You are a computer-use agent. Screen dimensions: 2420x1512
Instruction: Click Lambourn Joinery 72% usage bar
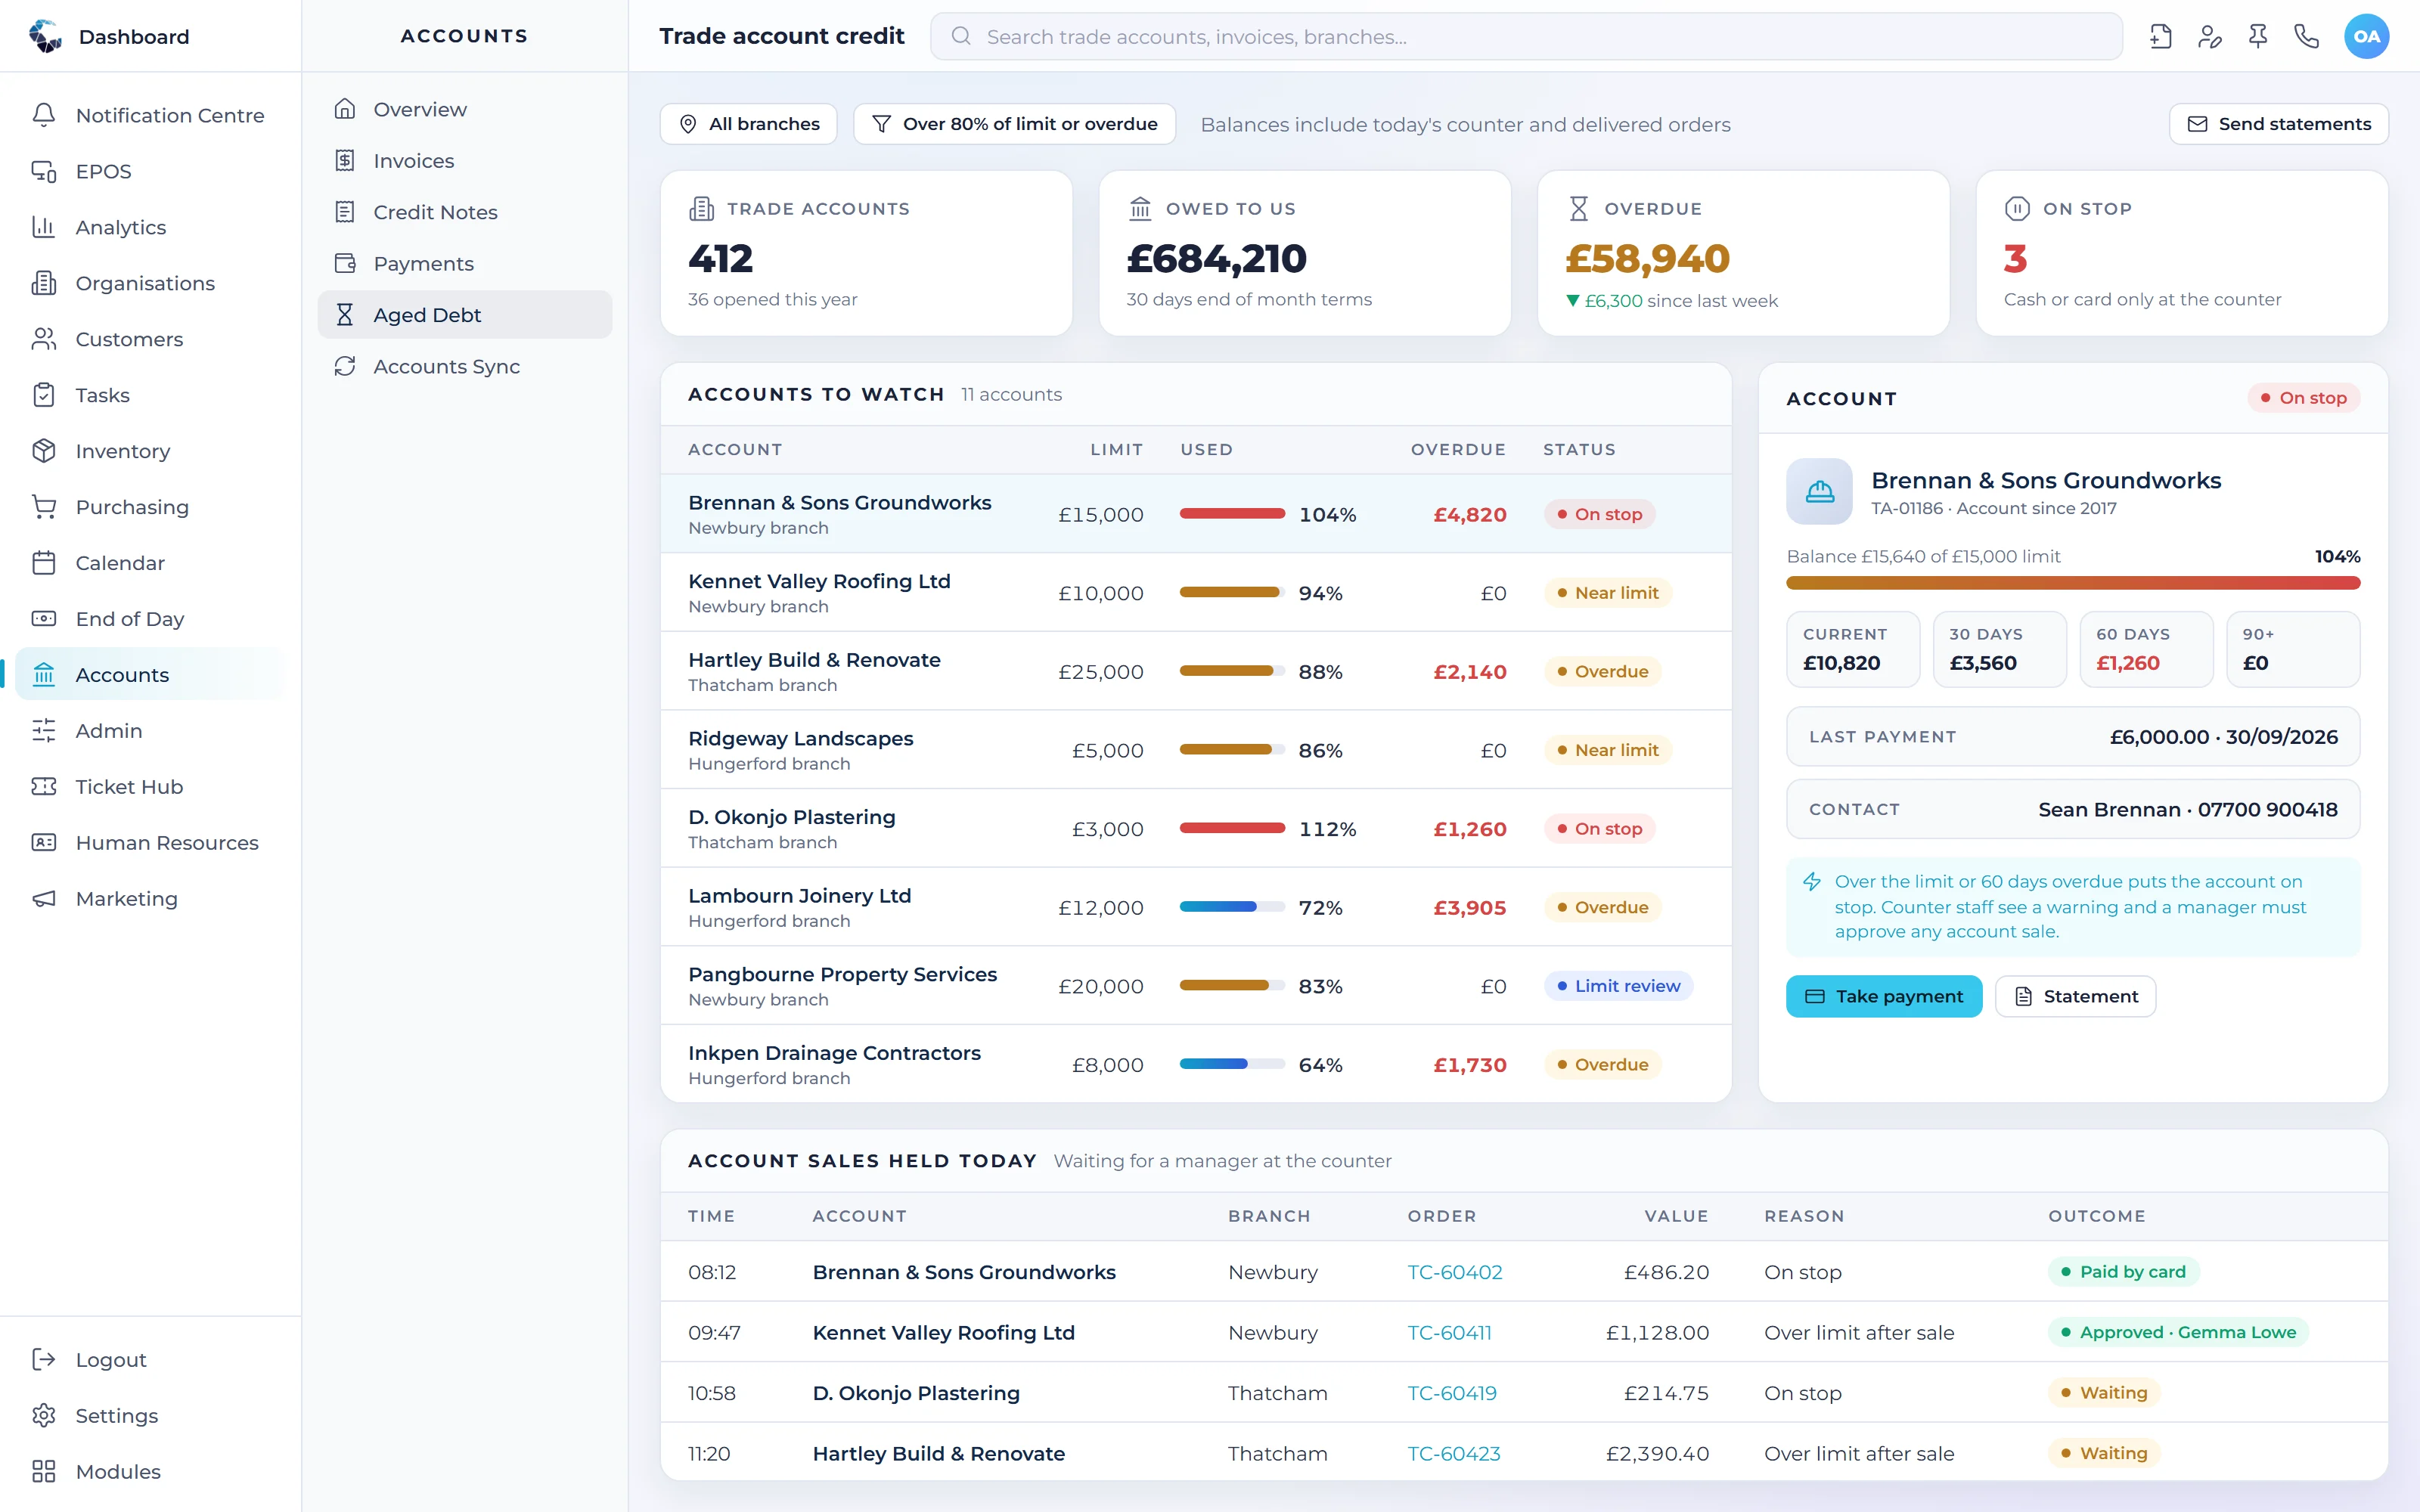pyautogui.click(x=1232, y=907)
